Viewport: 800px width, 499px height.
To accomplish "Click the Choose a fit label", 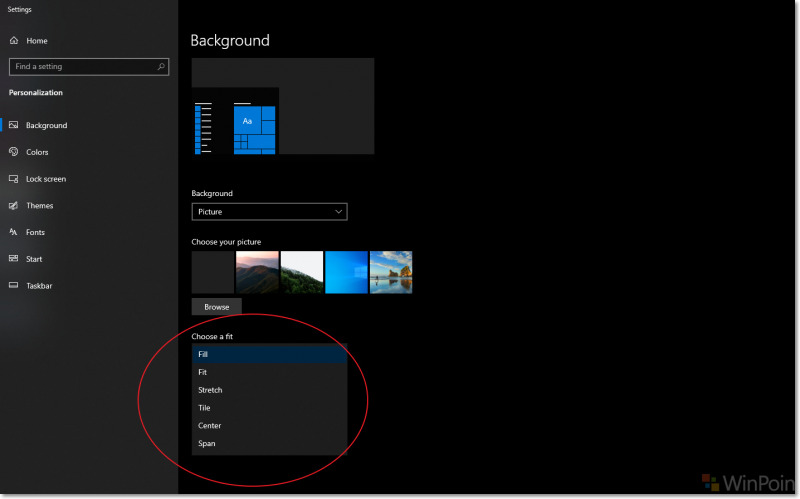I will 212,336.
